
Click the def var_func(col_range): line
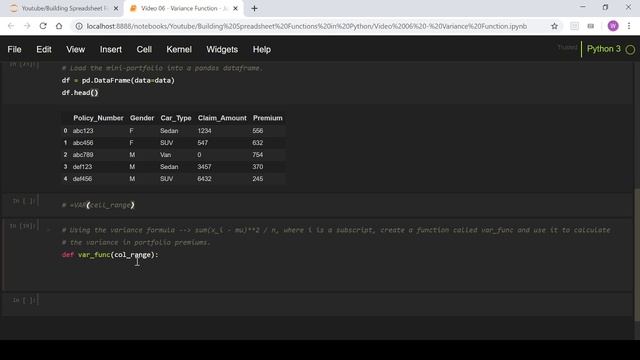point(110,255)
